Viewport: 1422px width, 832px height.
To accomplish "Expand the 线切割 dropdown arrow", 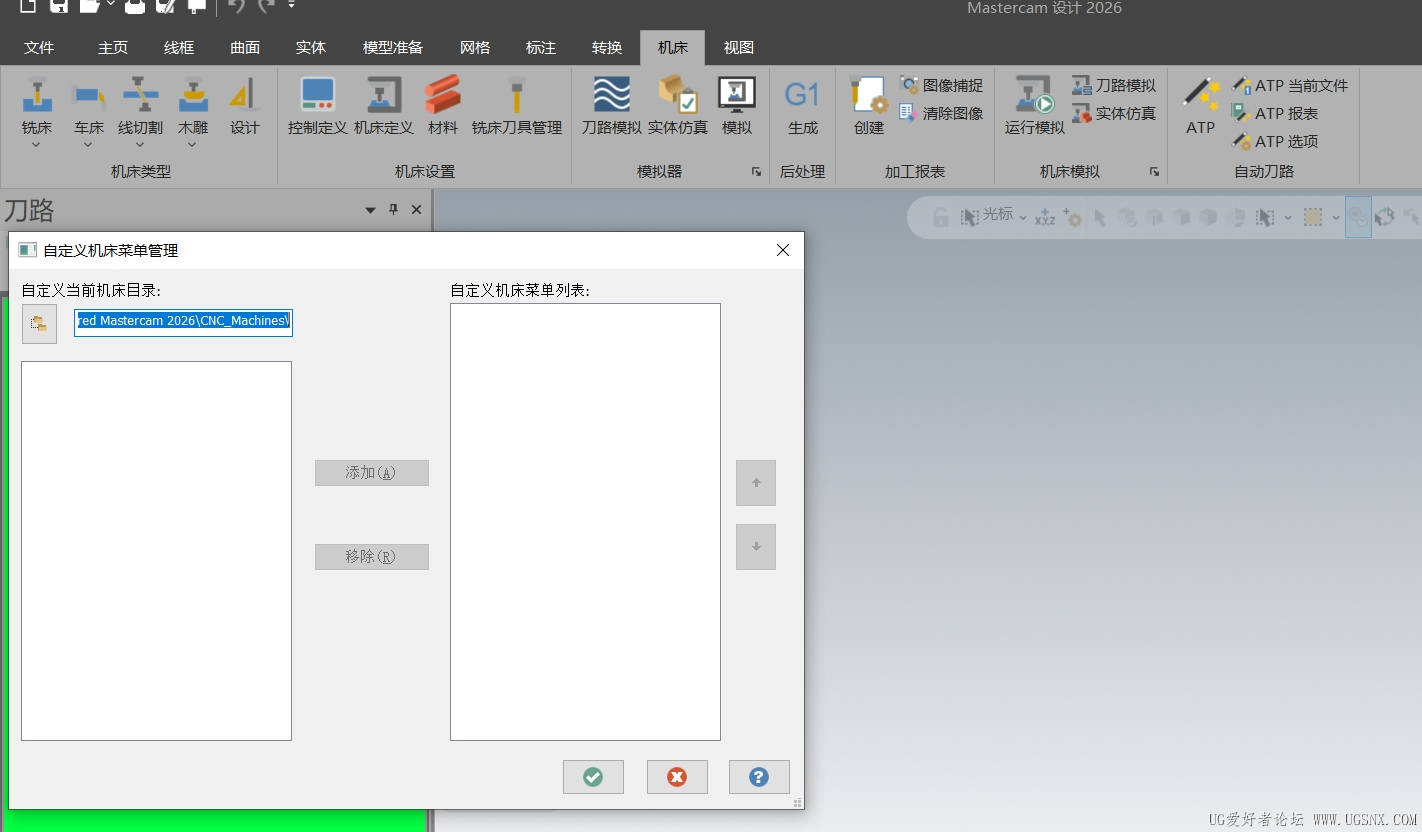I will coord(141,145).
